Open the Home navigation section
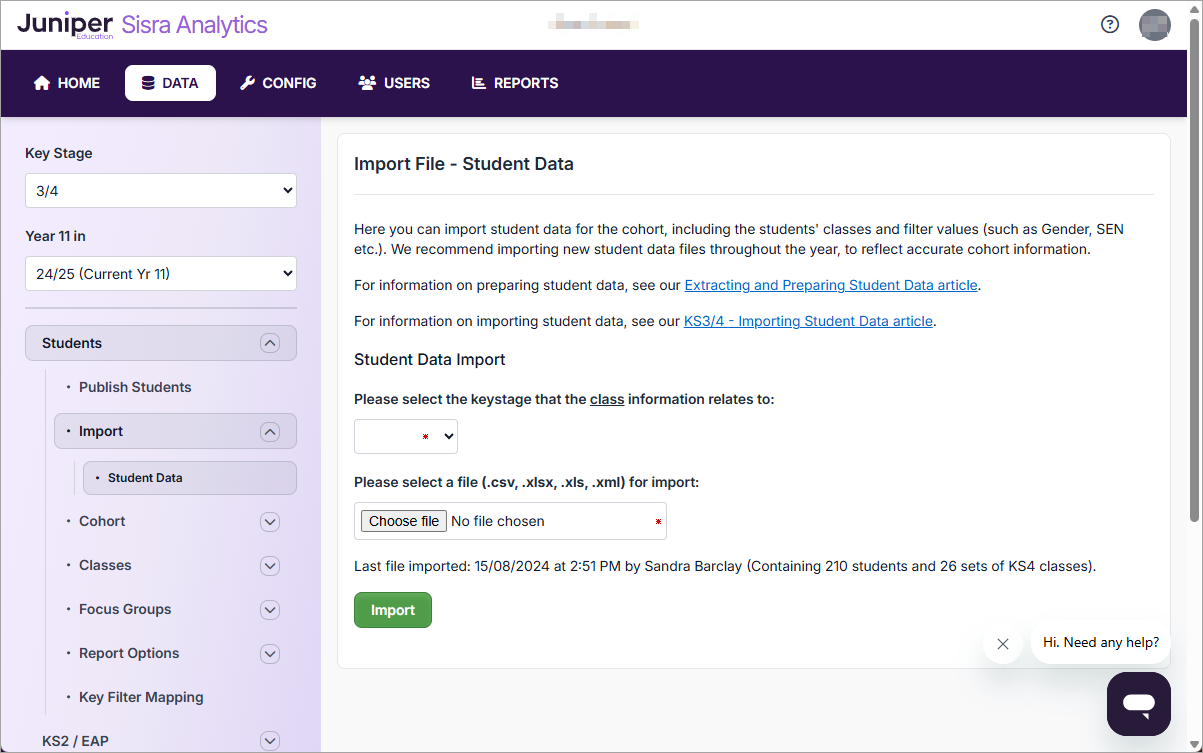Viewport: 1203px width, 753px height. click(x=66, y=83)
